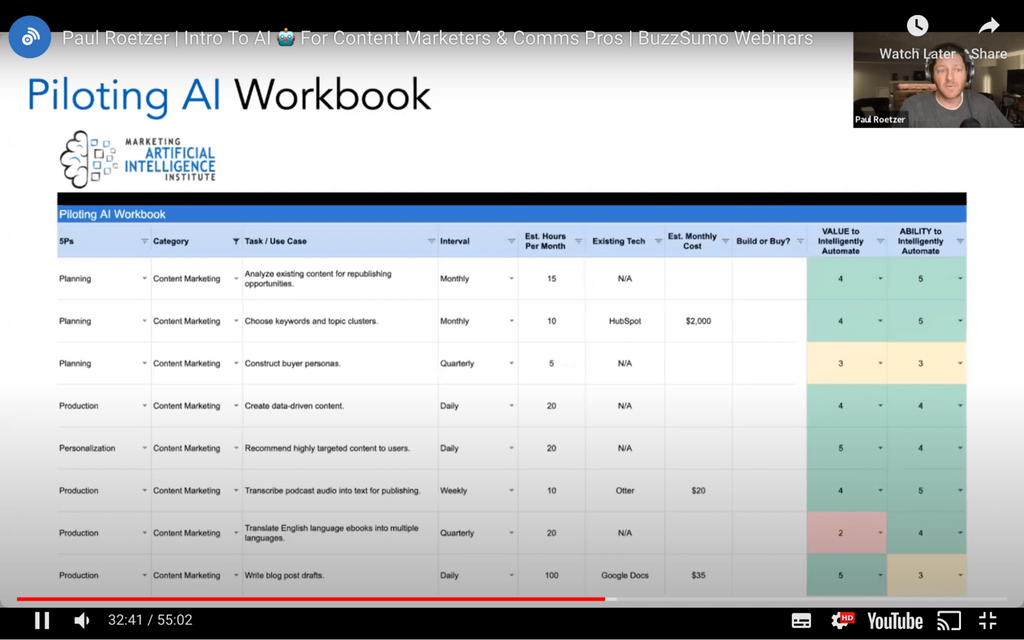Image resolution: width=1024 pixels, height=640 pixels.
Task: Open the video on YouTube via the logo
Action: point(894,621)
